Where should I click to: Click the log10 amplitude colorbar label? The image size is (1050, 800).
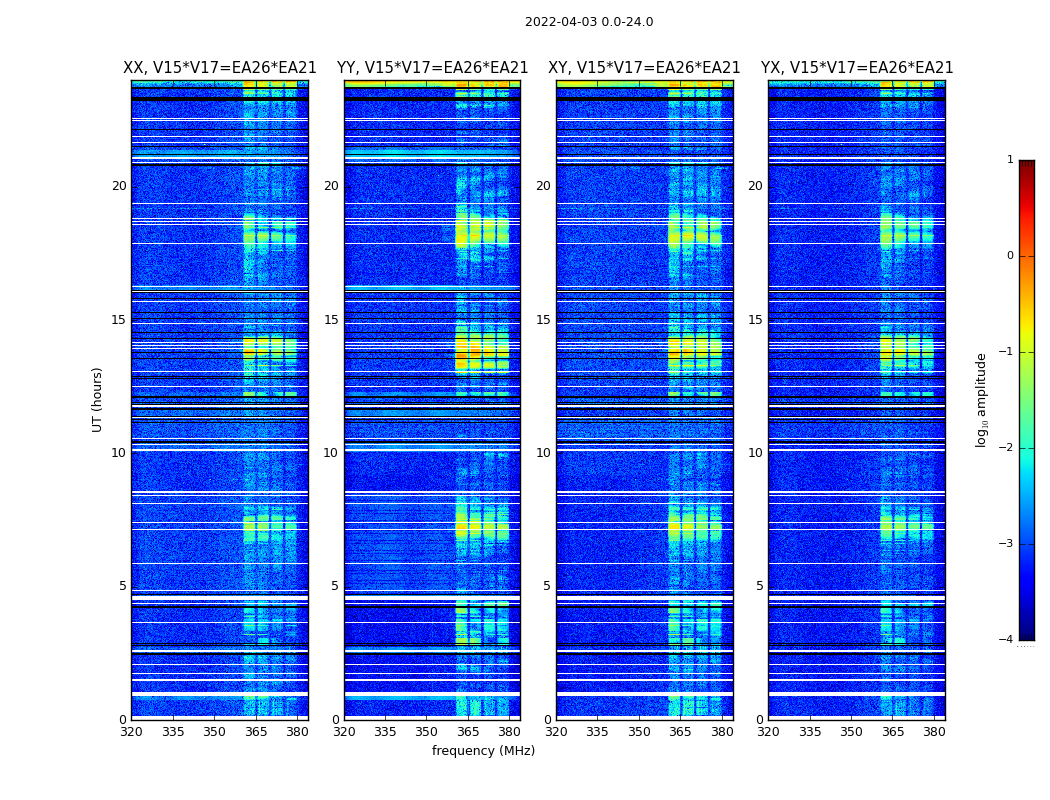click(x=982, y=399)
